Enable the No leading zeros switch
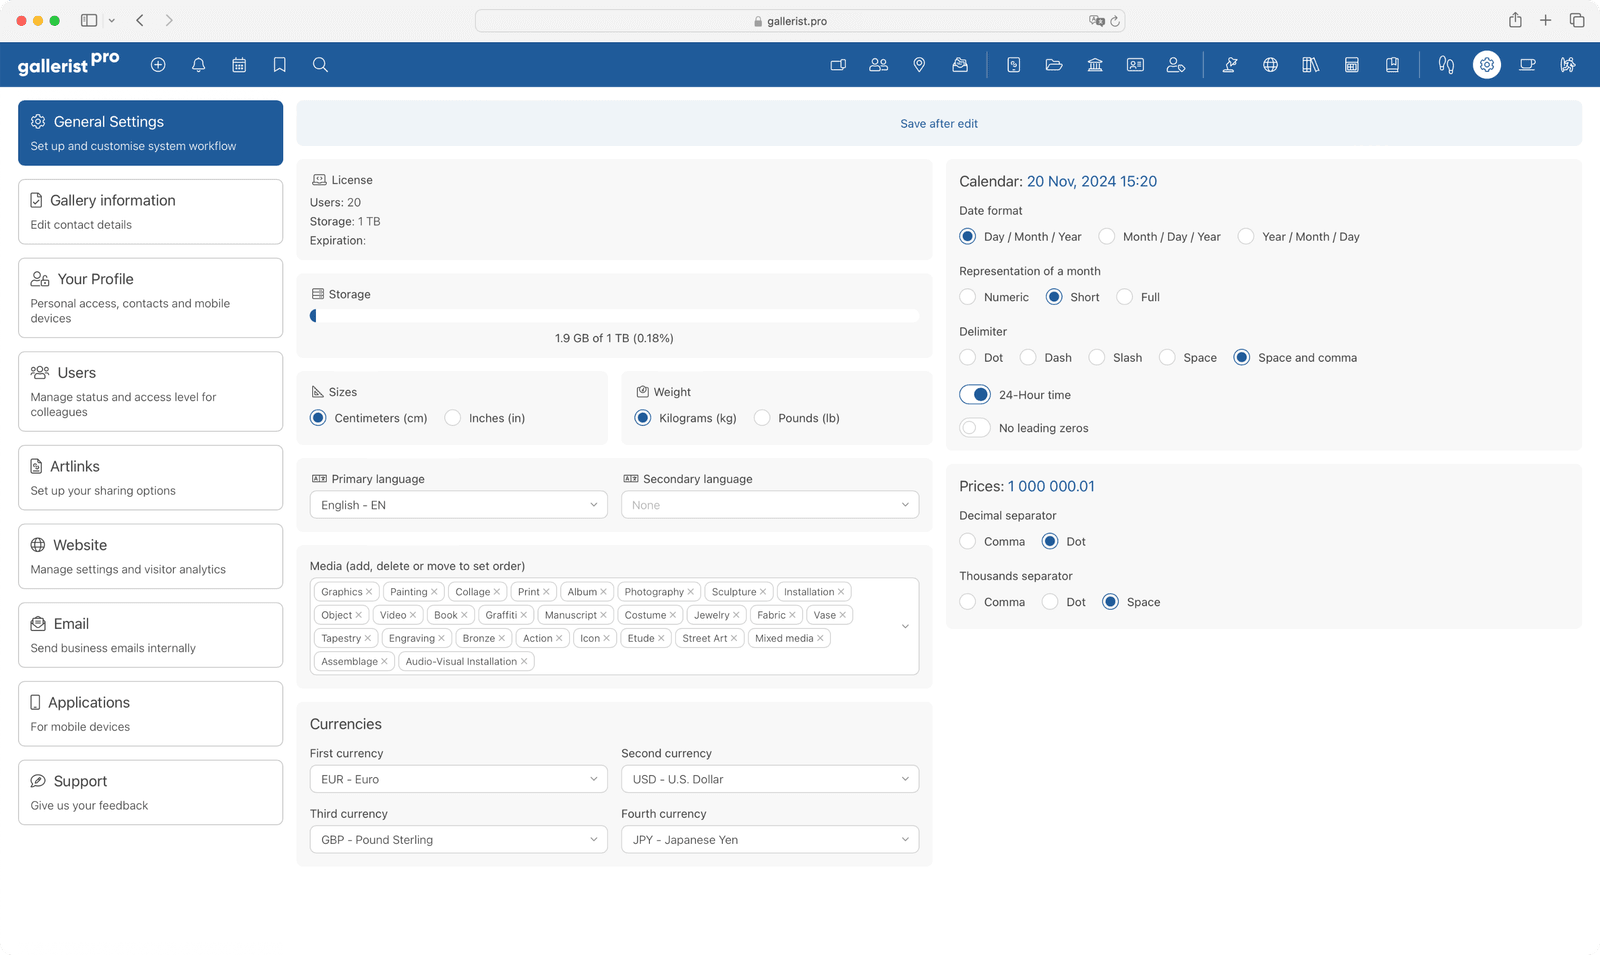 tap(975, 428)
